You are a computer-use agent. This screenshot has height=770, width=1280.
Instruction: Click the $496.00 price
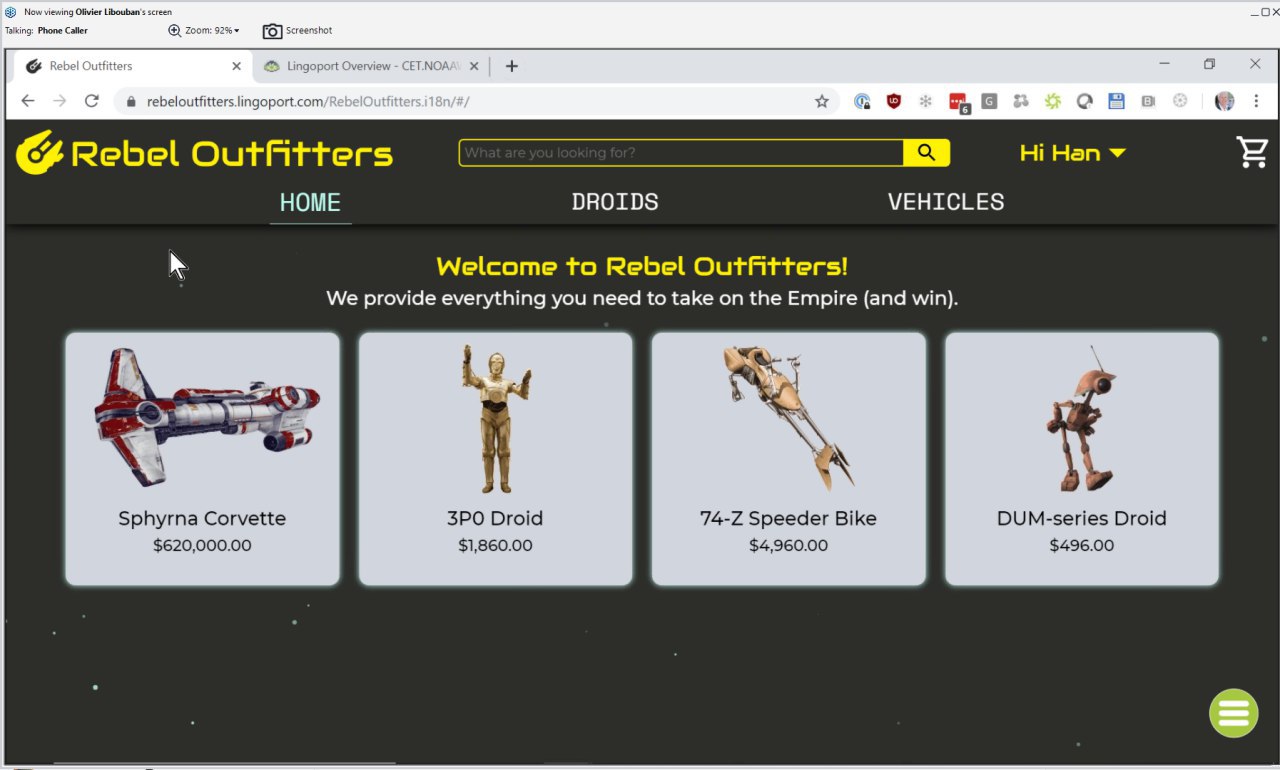click(1081, 546)
